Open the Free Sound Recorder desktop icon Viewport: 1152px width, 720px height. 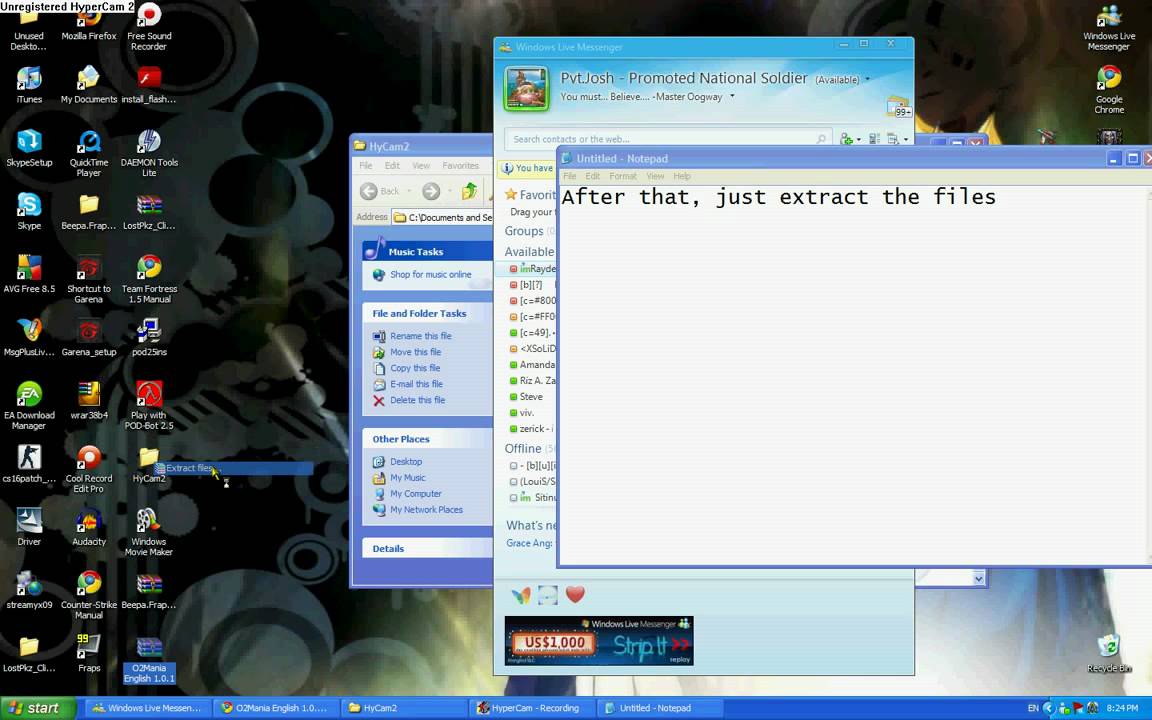(149, 26)
